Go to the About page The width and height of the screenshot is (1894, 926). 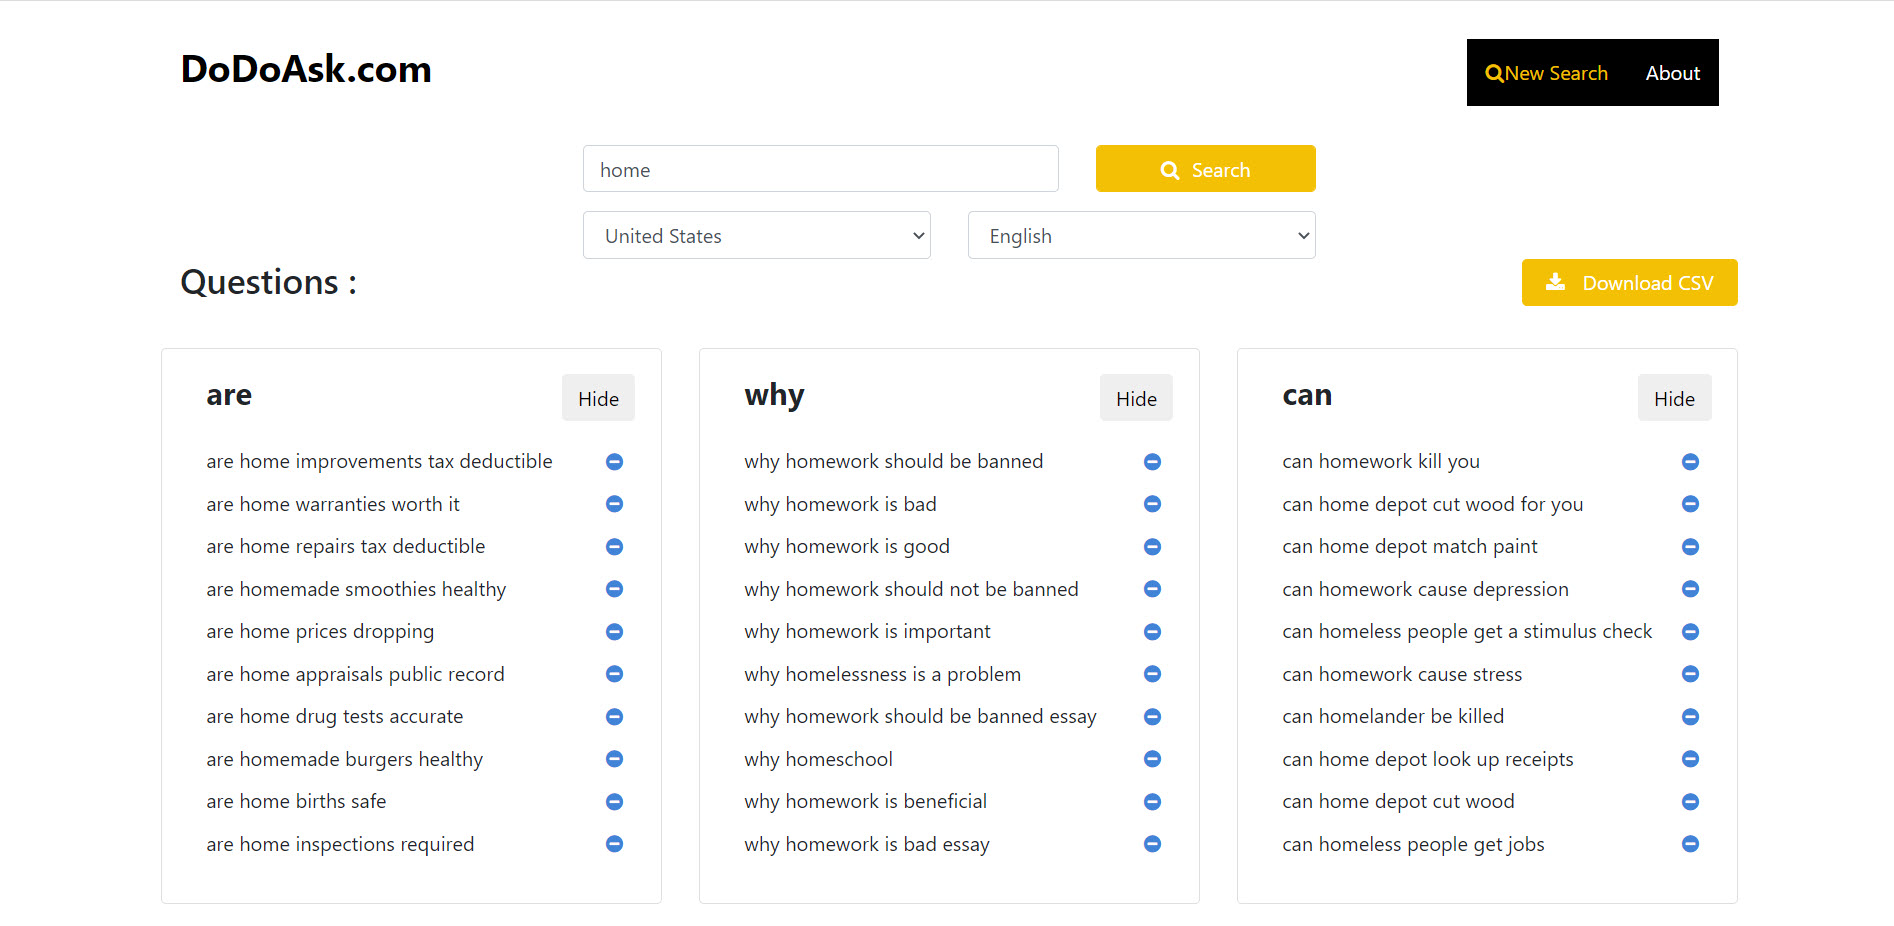[1672, 73]
